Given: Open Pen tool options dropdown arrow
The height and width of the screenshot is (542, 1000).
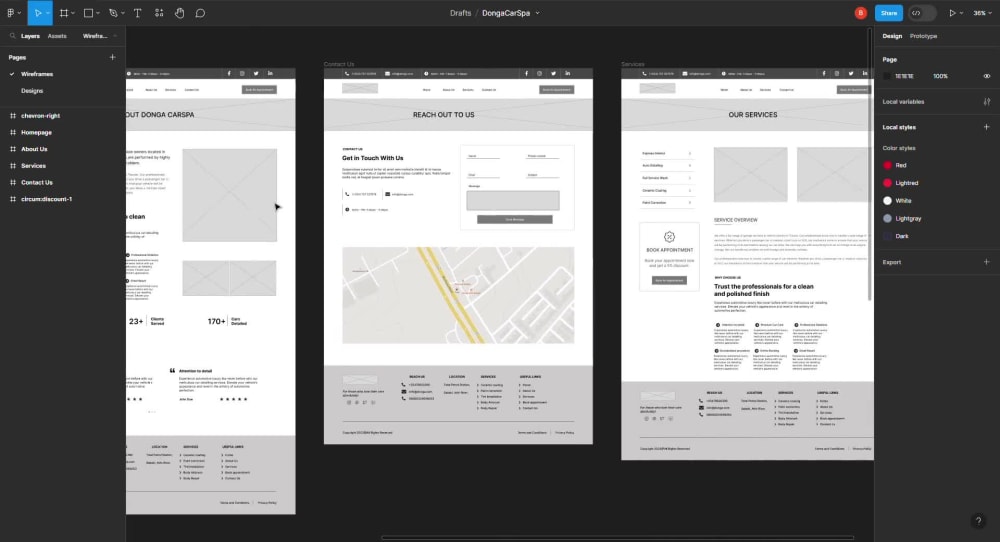Looking at the screenshot, I should point(122,13).
